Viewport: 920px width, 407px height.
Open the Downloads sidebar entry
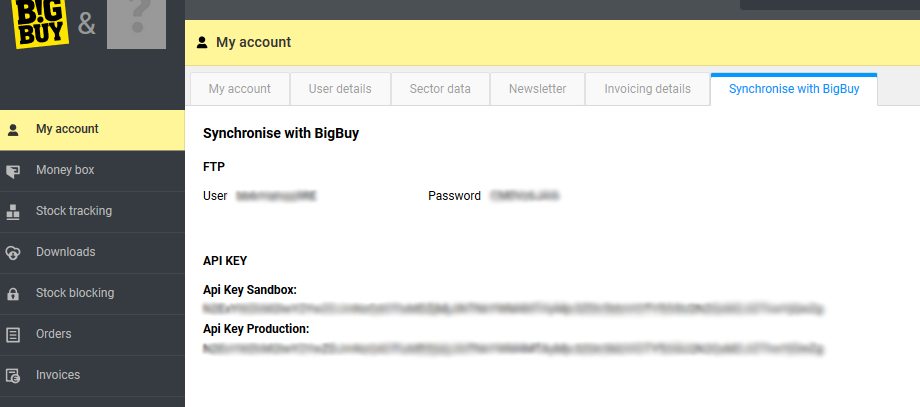click(66, 253)
